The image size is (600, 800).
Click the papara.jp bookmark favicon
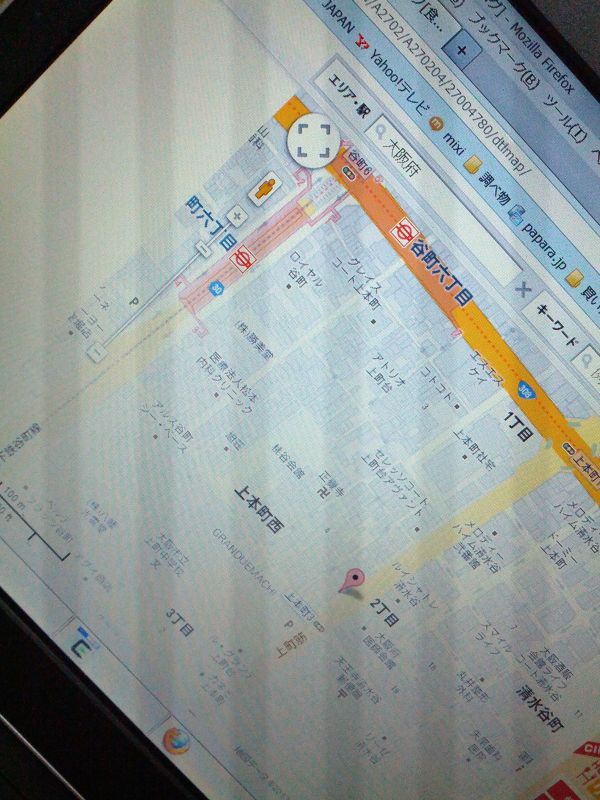517,215
